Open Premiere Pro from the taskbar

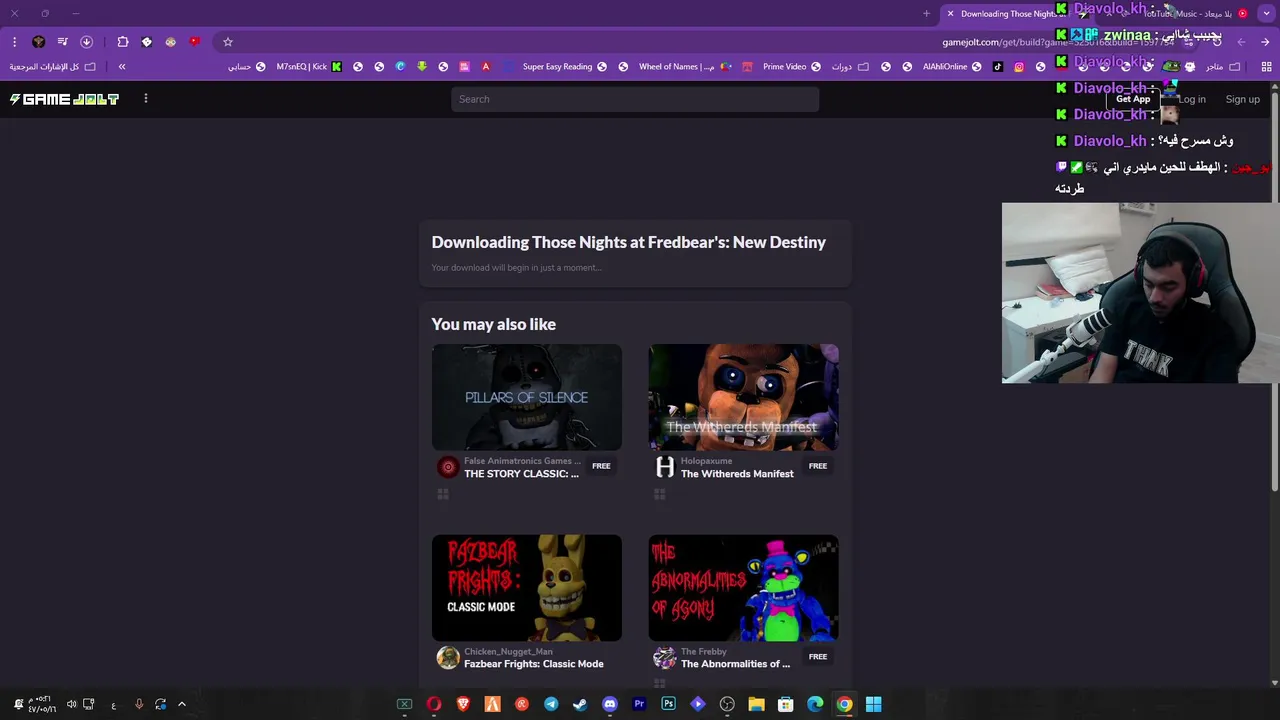tap(639, 704)
